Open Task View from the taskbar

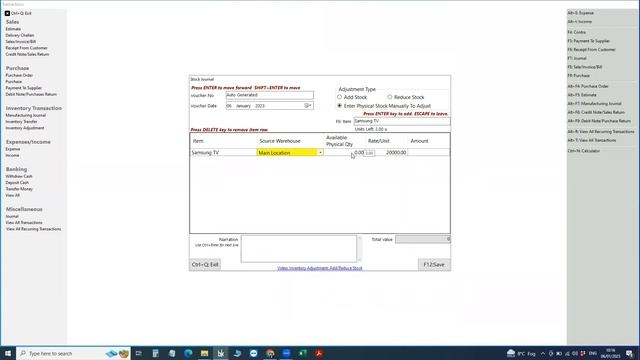tap(139, 353)
